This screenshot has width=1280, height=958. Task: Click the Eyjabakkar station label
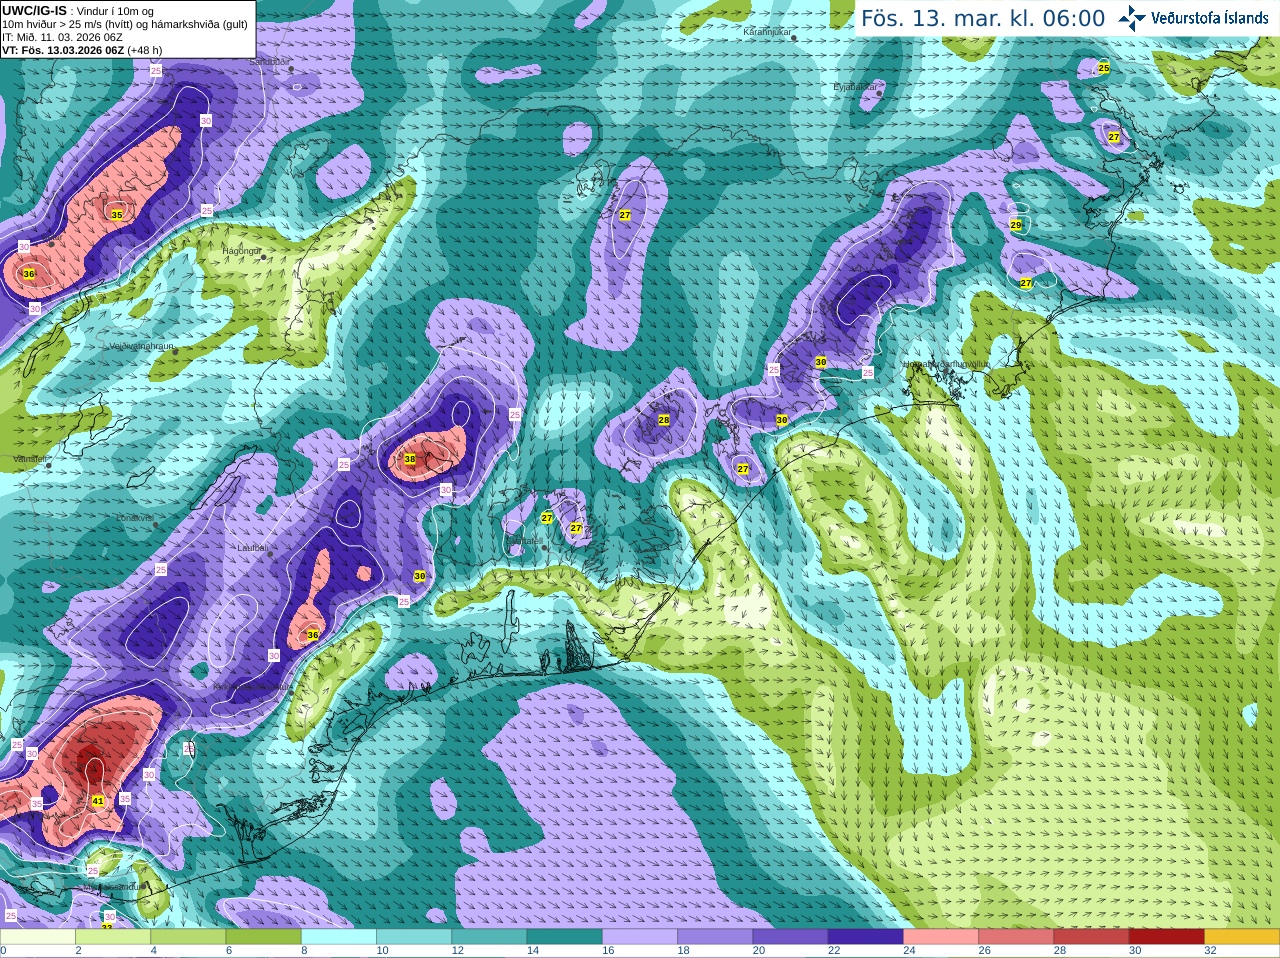(855, 87)
